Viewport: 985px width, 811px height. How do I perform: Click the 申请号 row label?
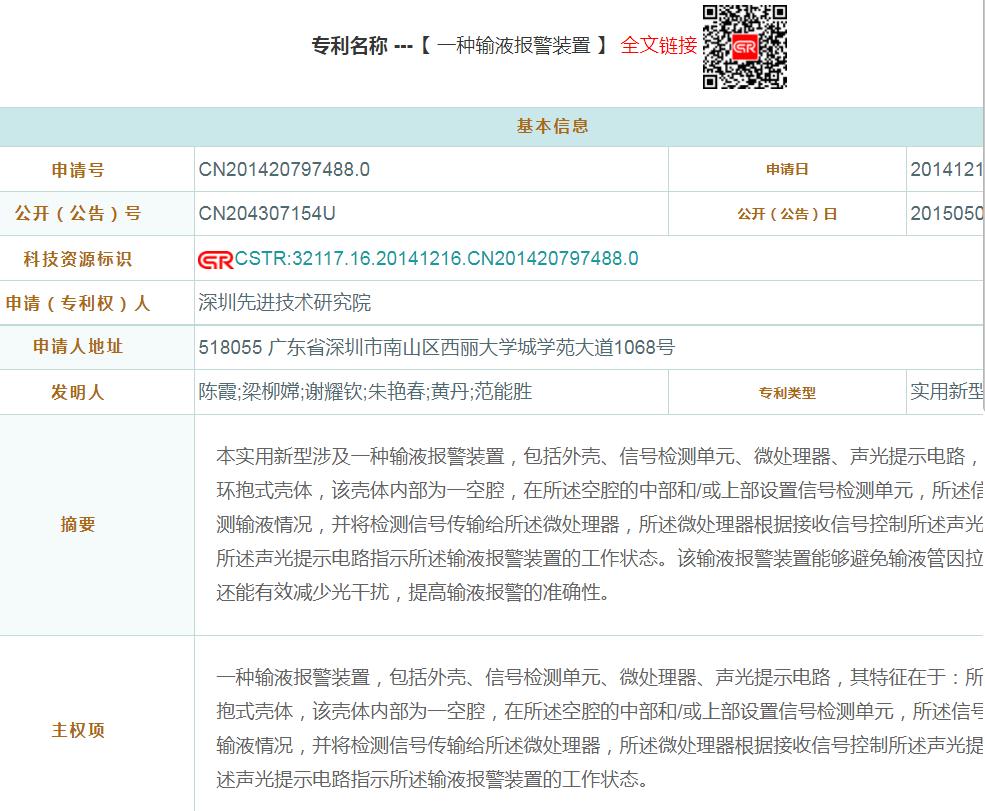tap(78, 171)
